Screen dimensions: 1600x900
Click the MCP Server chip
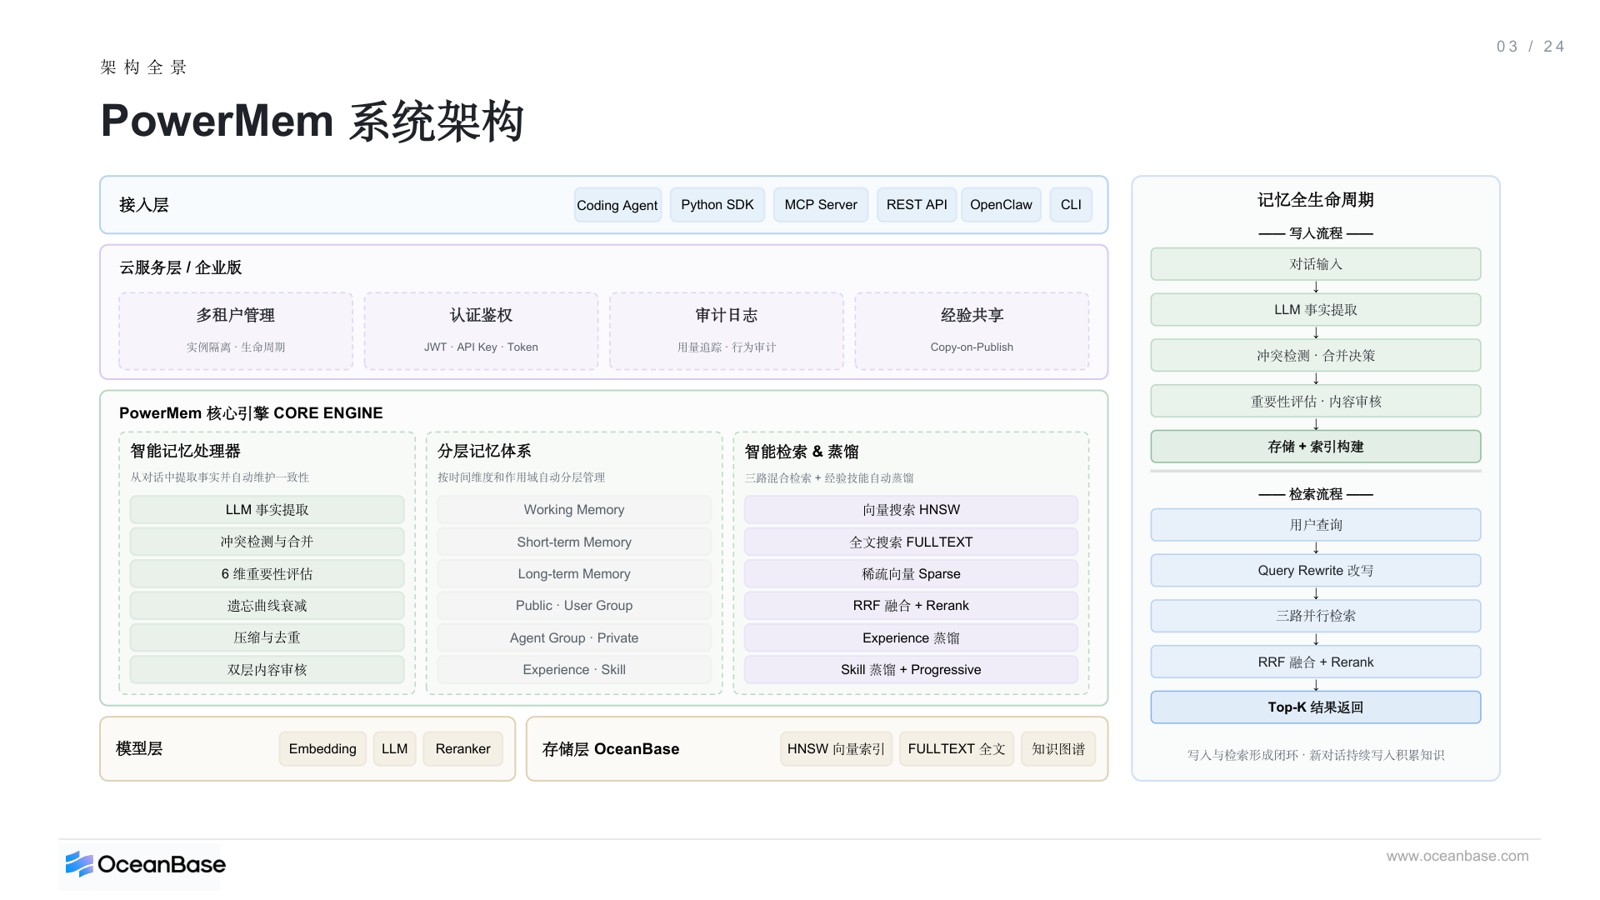tap(820, 205)
